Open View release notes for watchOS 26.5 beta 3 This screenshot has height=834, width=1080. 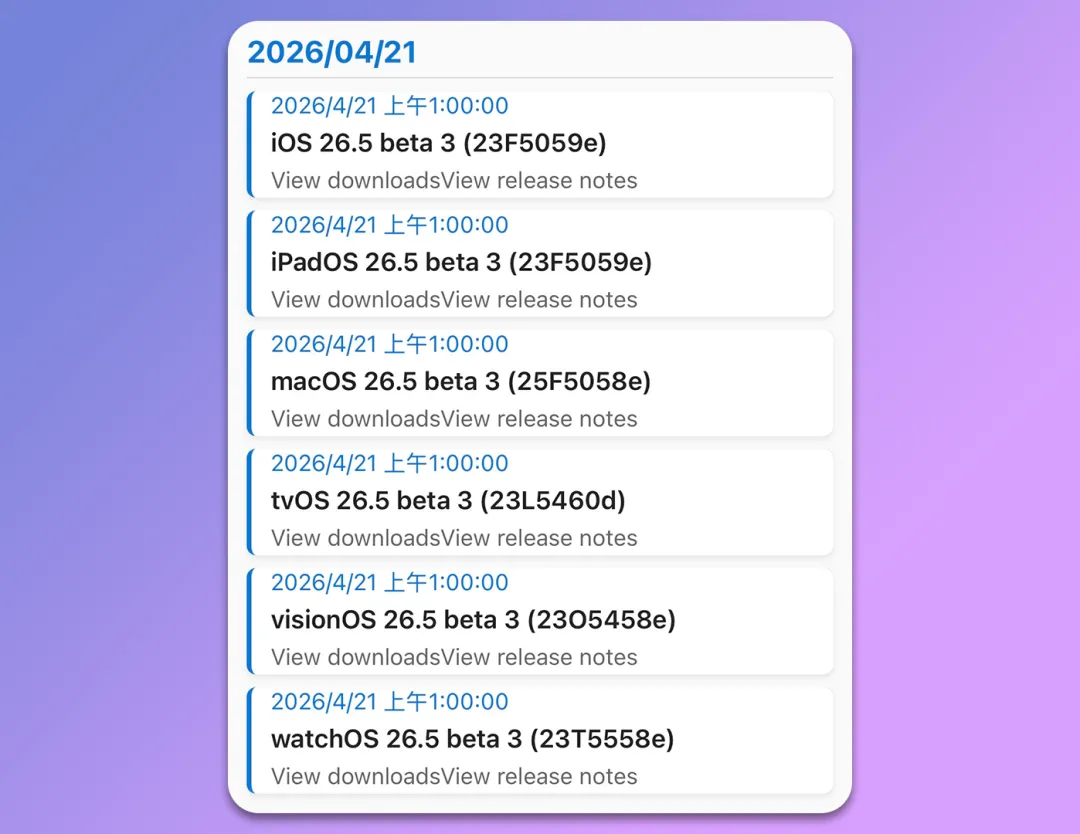point(539,776)
